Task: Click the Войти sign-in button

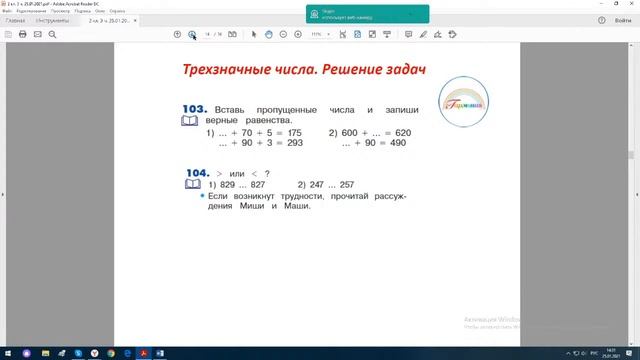Action: coord(623,20)
